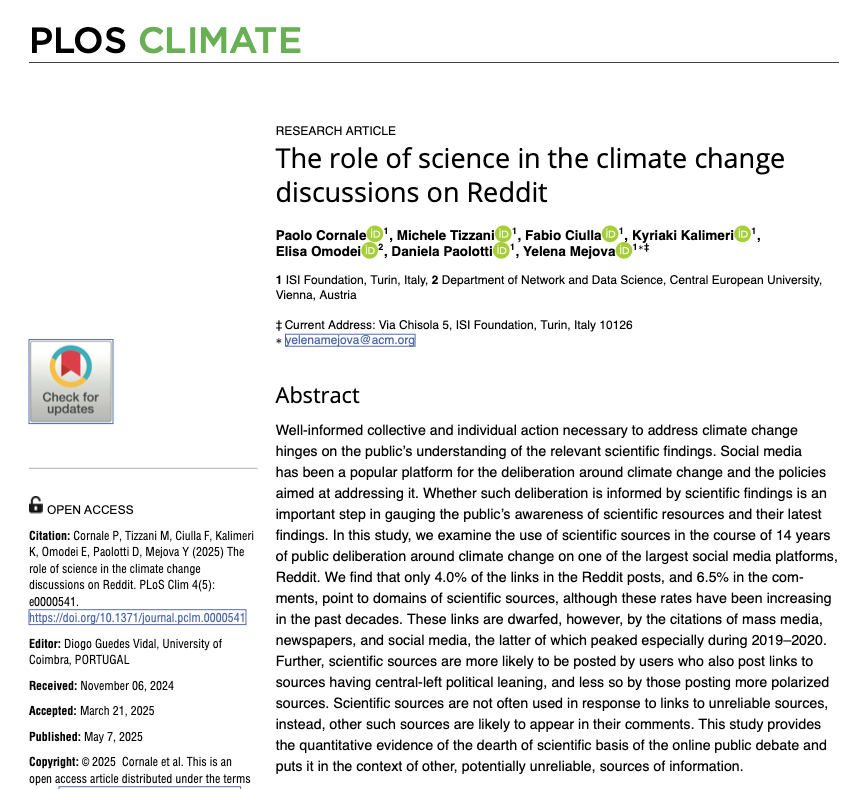Follow the article DOI link
856x789 pixels.
tap(137, 618)
